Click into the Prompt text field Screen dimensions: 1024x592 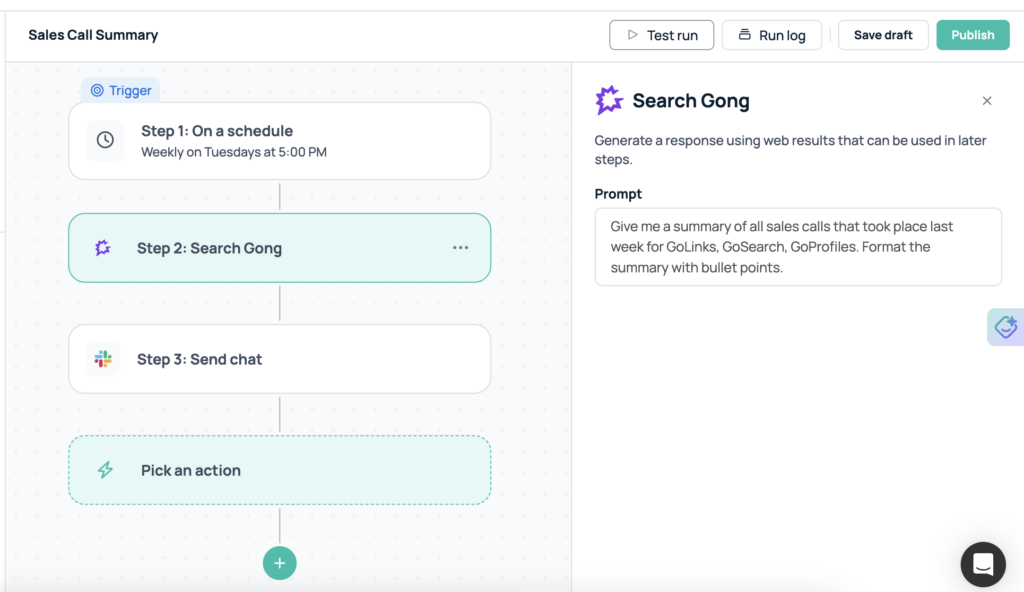coord(797,247)
